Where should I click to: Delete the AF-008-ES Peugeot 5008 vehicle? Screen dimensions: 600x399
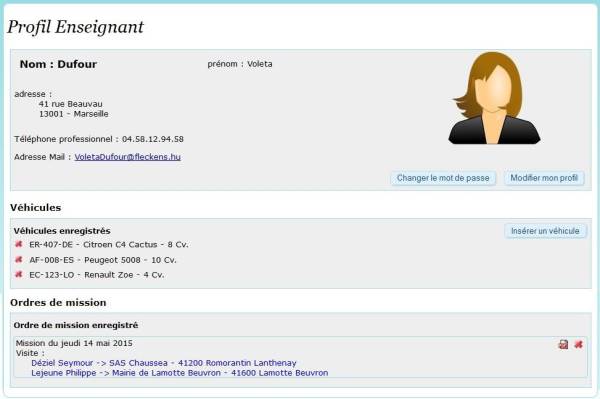[x=18, y=259]
